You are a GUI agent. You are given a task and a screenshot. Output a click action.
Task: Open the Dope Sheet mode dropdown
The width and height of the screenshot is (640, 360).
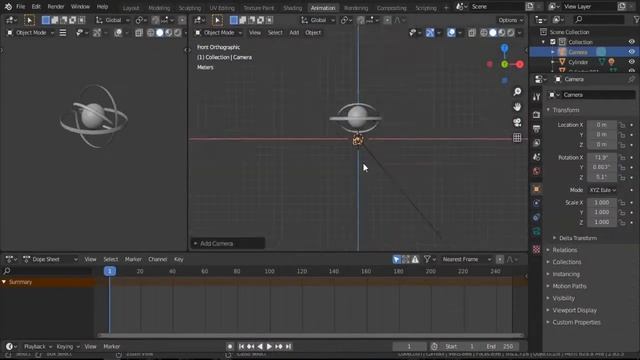tap(51, 259)
